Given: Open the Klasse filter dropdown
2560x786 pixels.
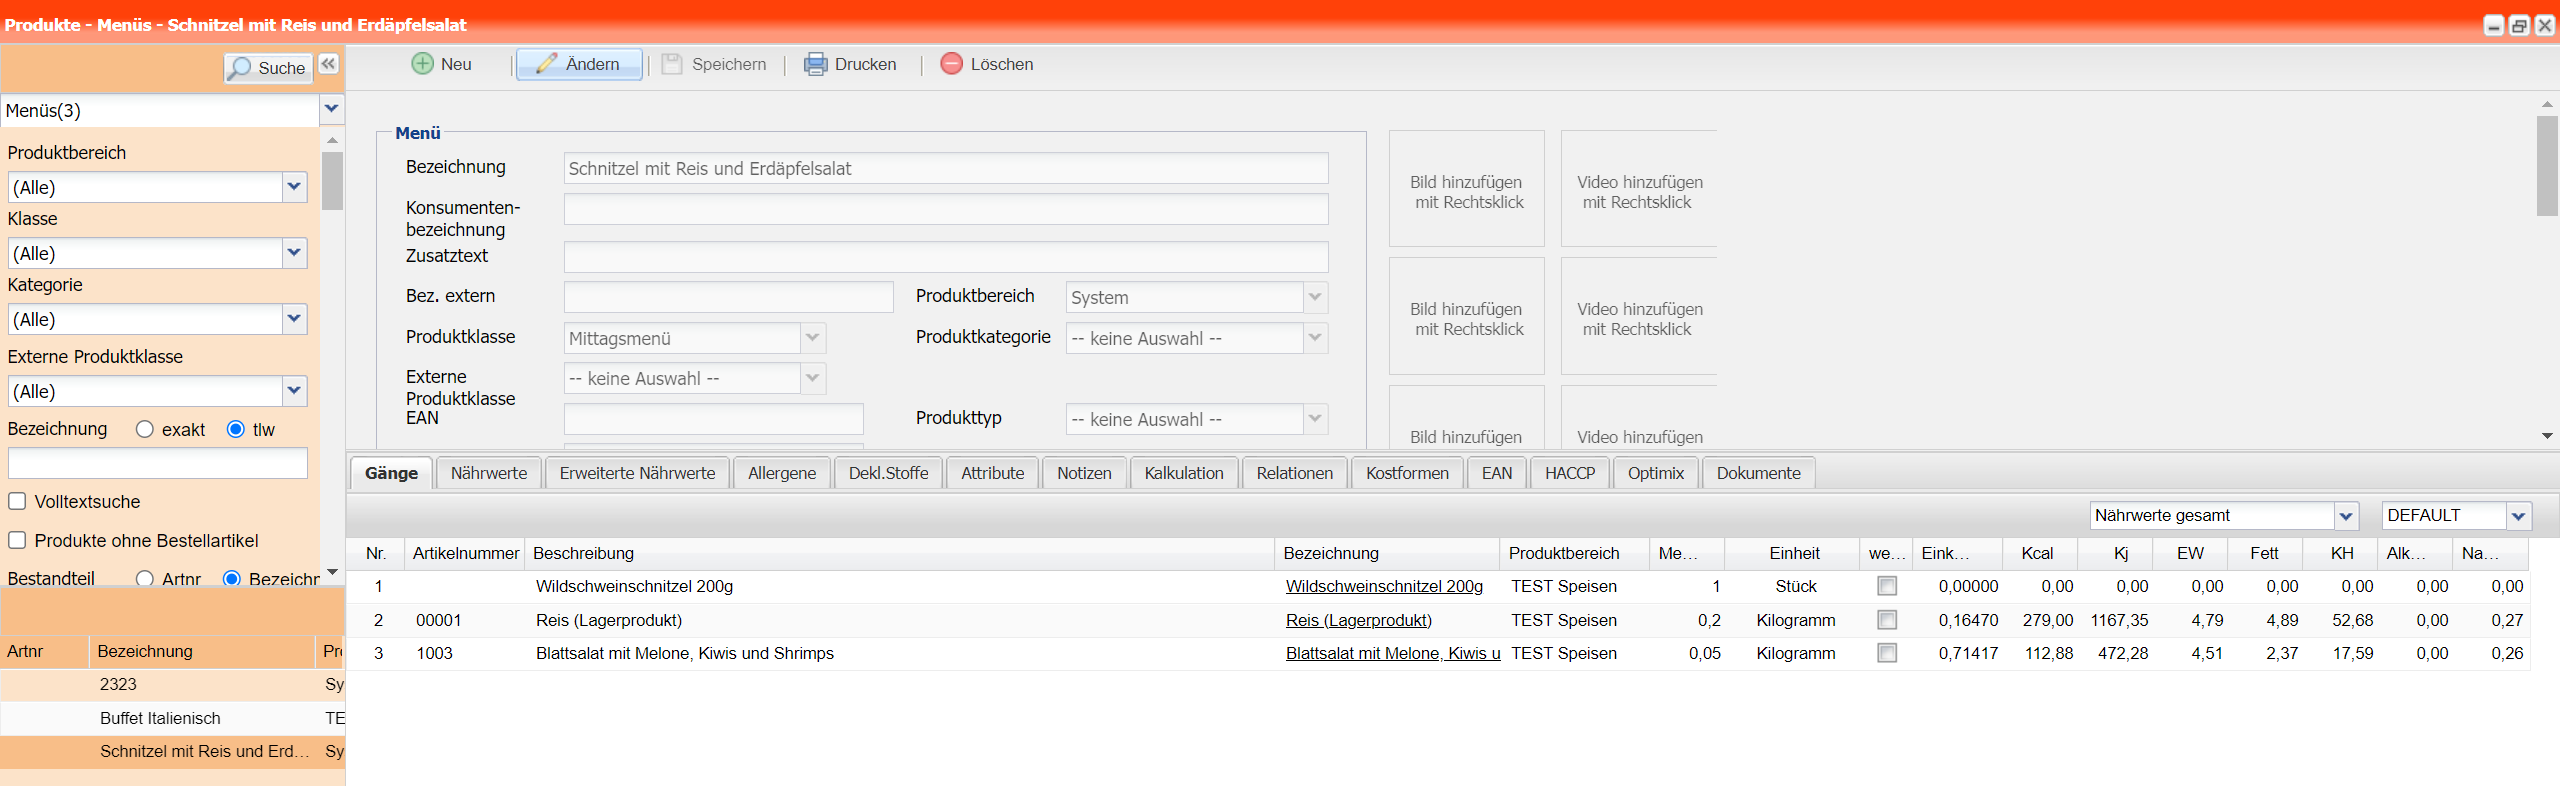Looking at the screenshot, I should pyautogui.click(x=294, y=253).
